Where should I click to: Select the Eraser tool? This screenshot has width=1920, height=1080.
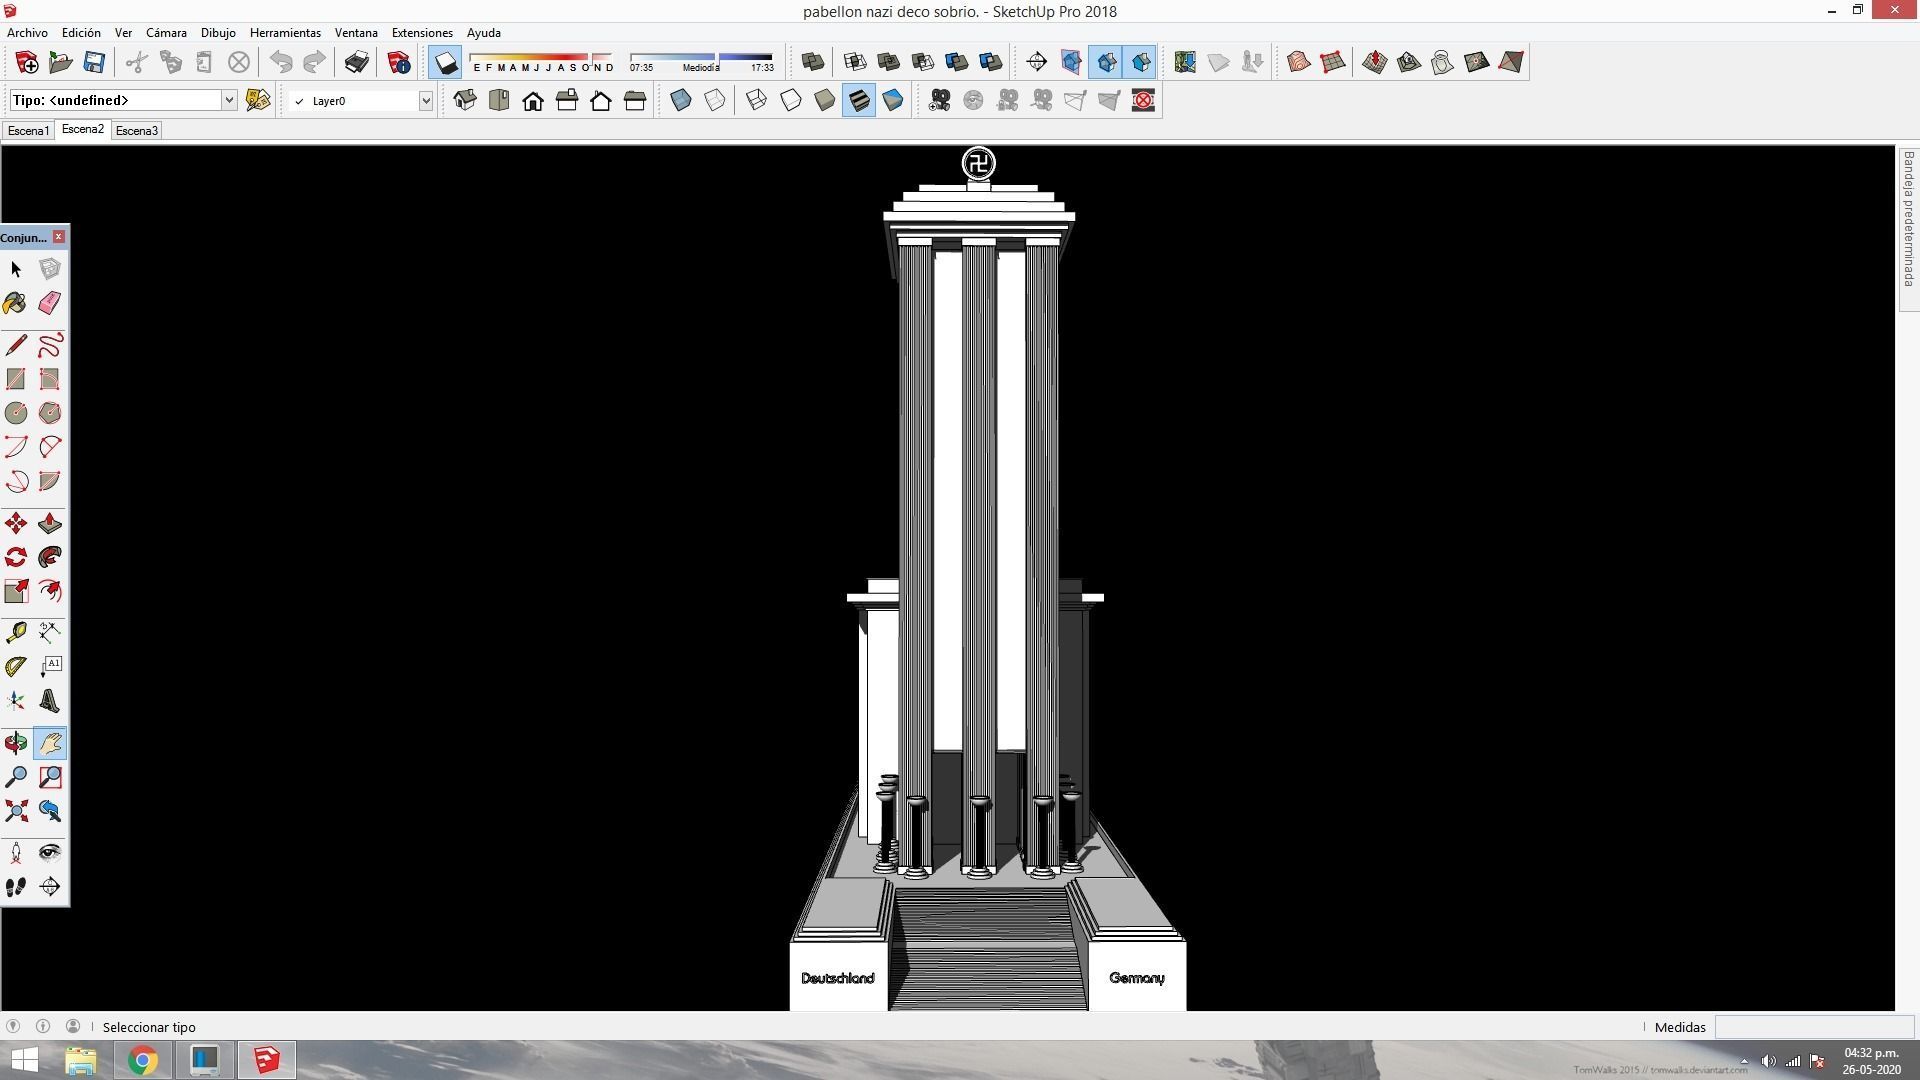[x=49, y=303]
